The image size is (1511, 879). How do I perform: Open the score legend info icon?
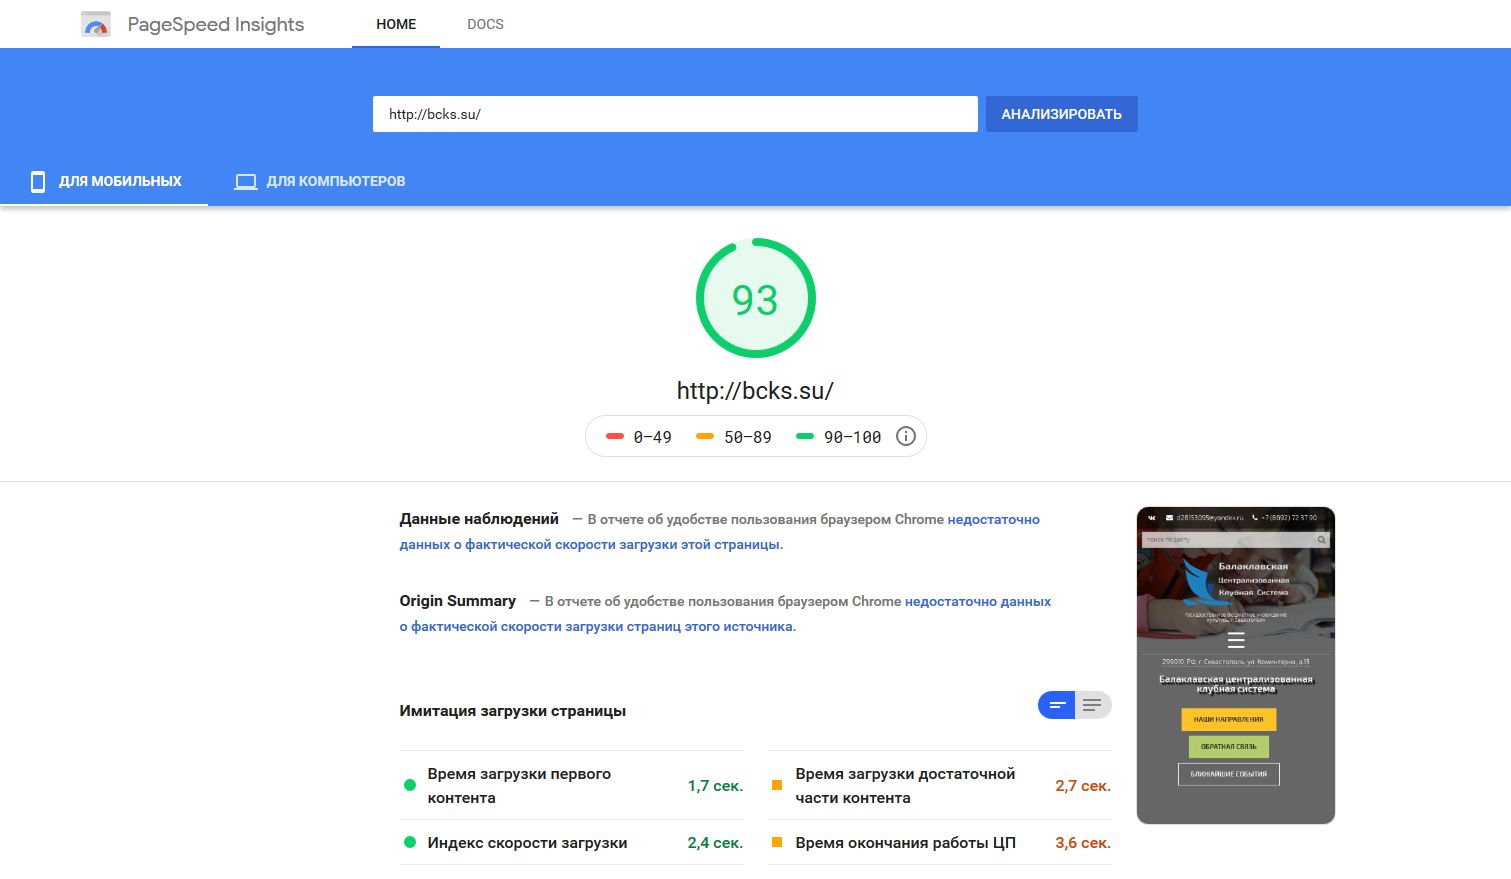906,436
